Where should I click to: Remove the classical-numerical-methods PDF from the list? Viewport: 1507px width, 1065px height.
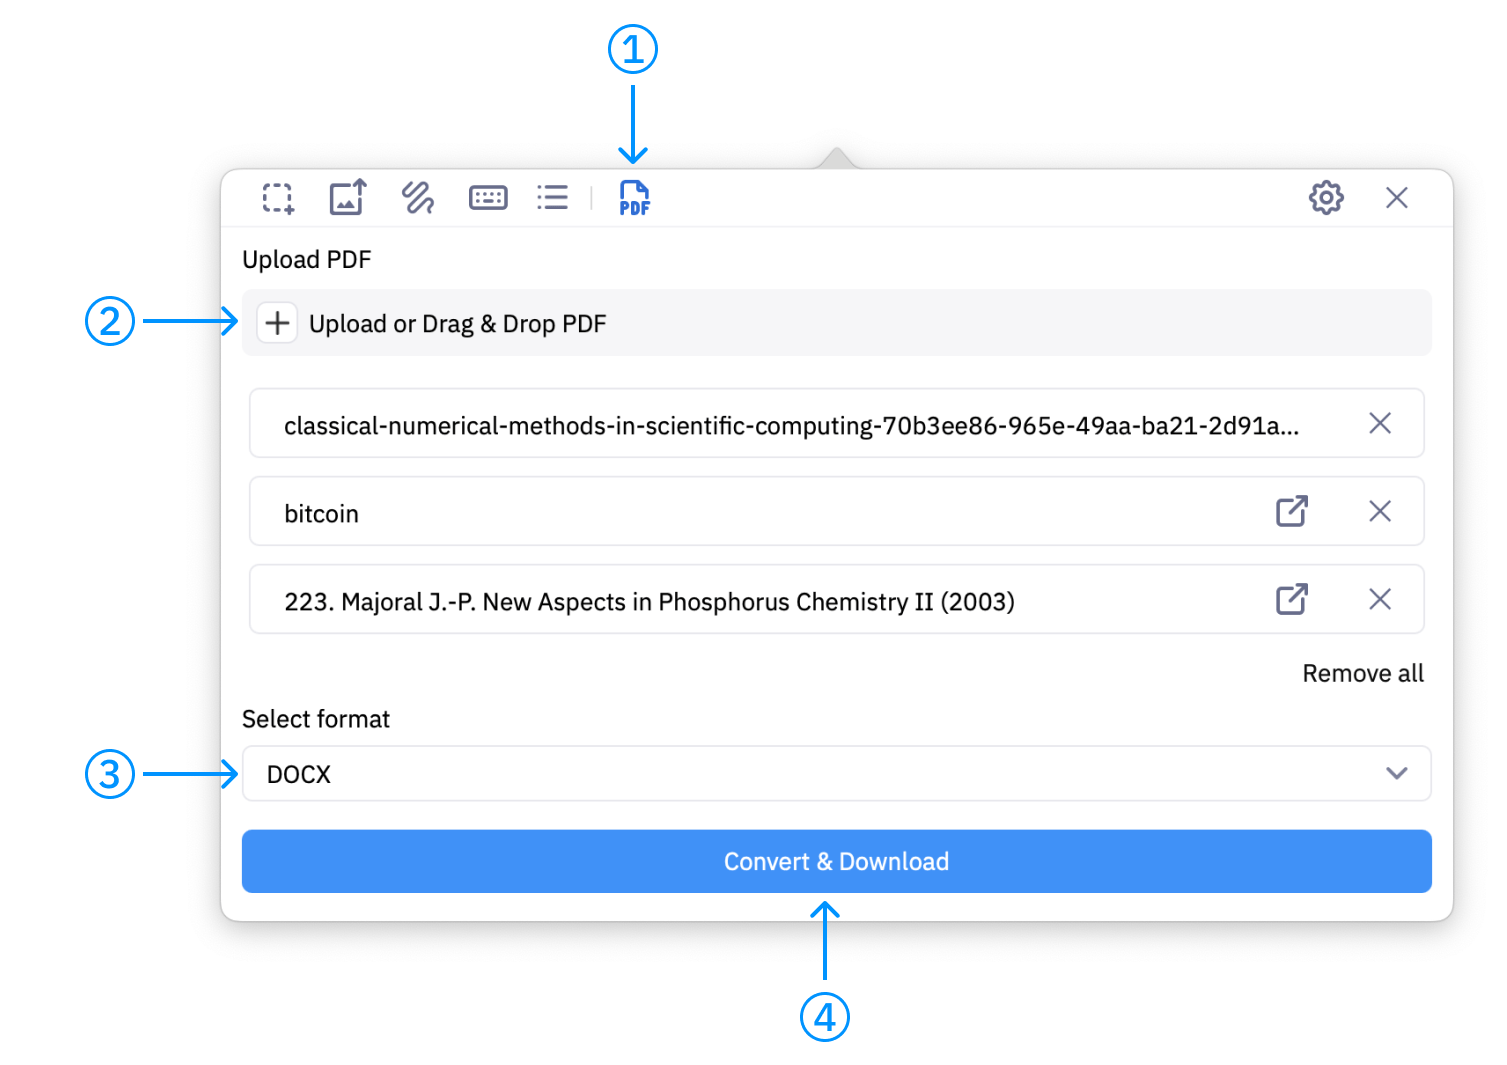[x=1380, y=423]
